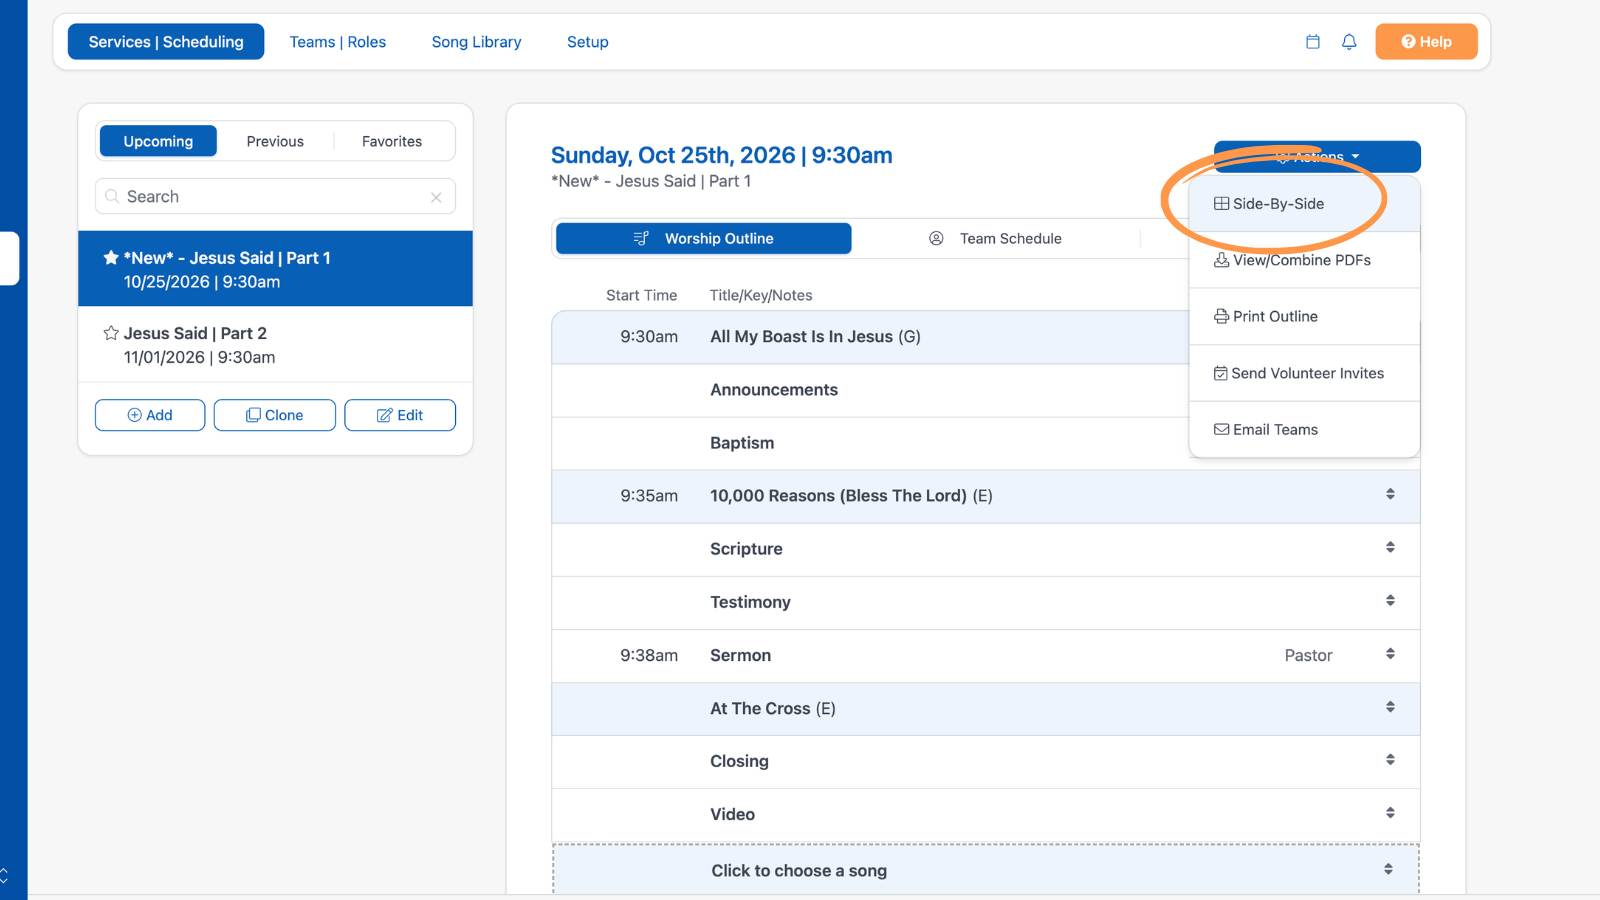The height and width of the screenshot is (900, 1600).
Task: Show the Favorites services tab
Action: 392,141
